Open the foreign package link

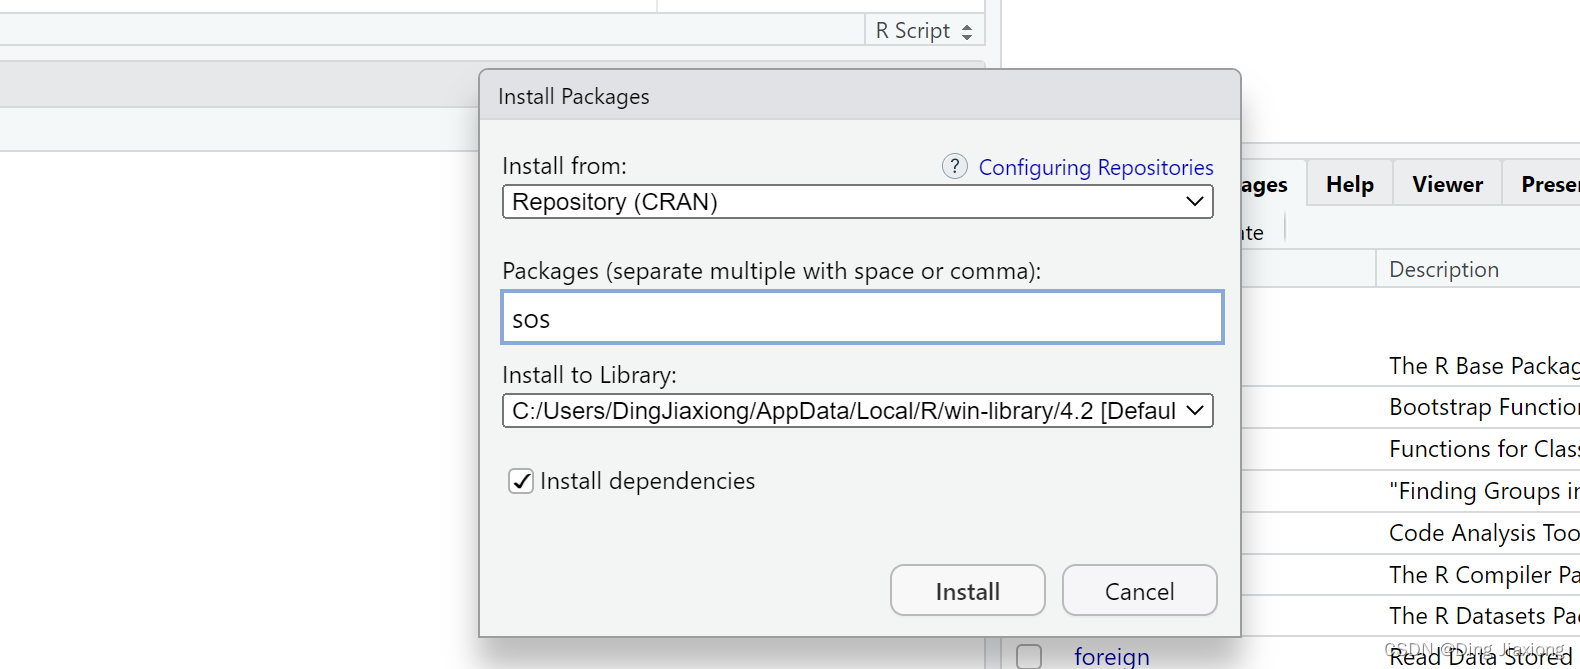tap(1111, 656)
